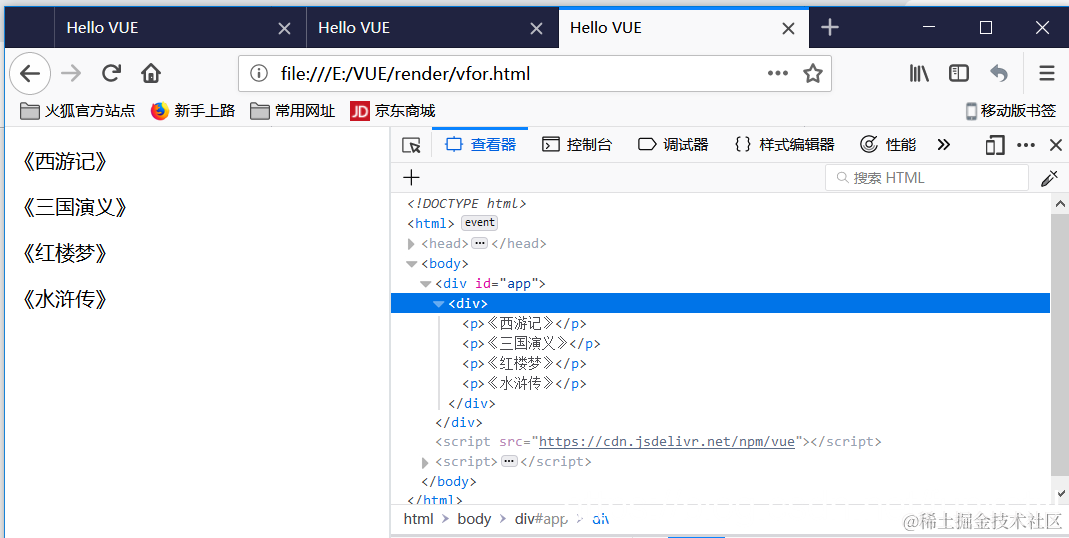Open the 常用网址 bookmark folder

coord(292,110)
